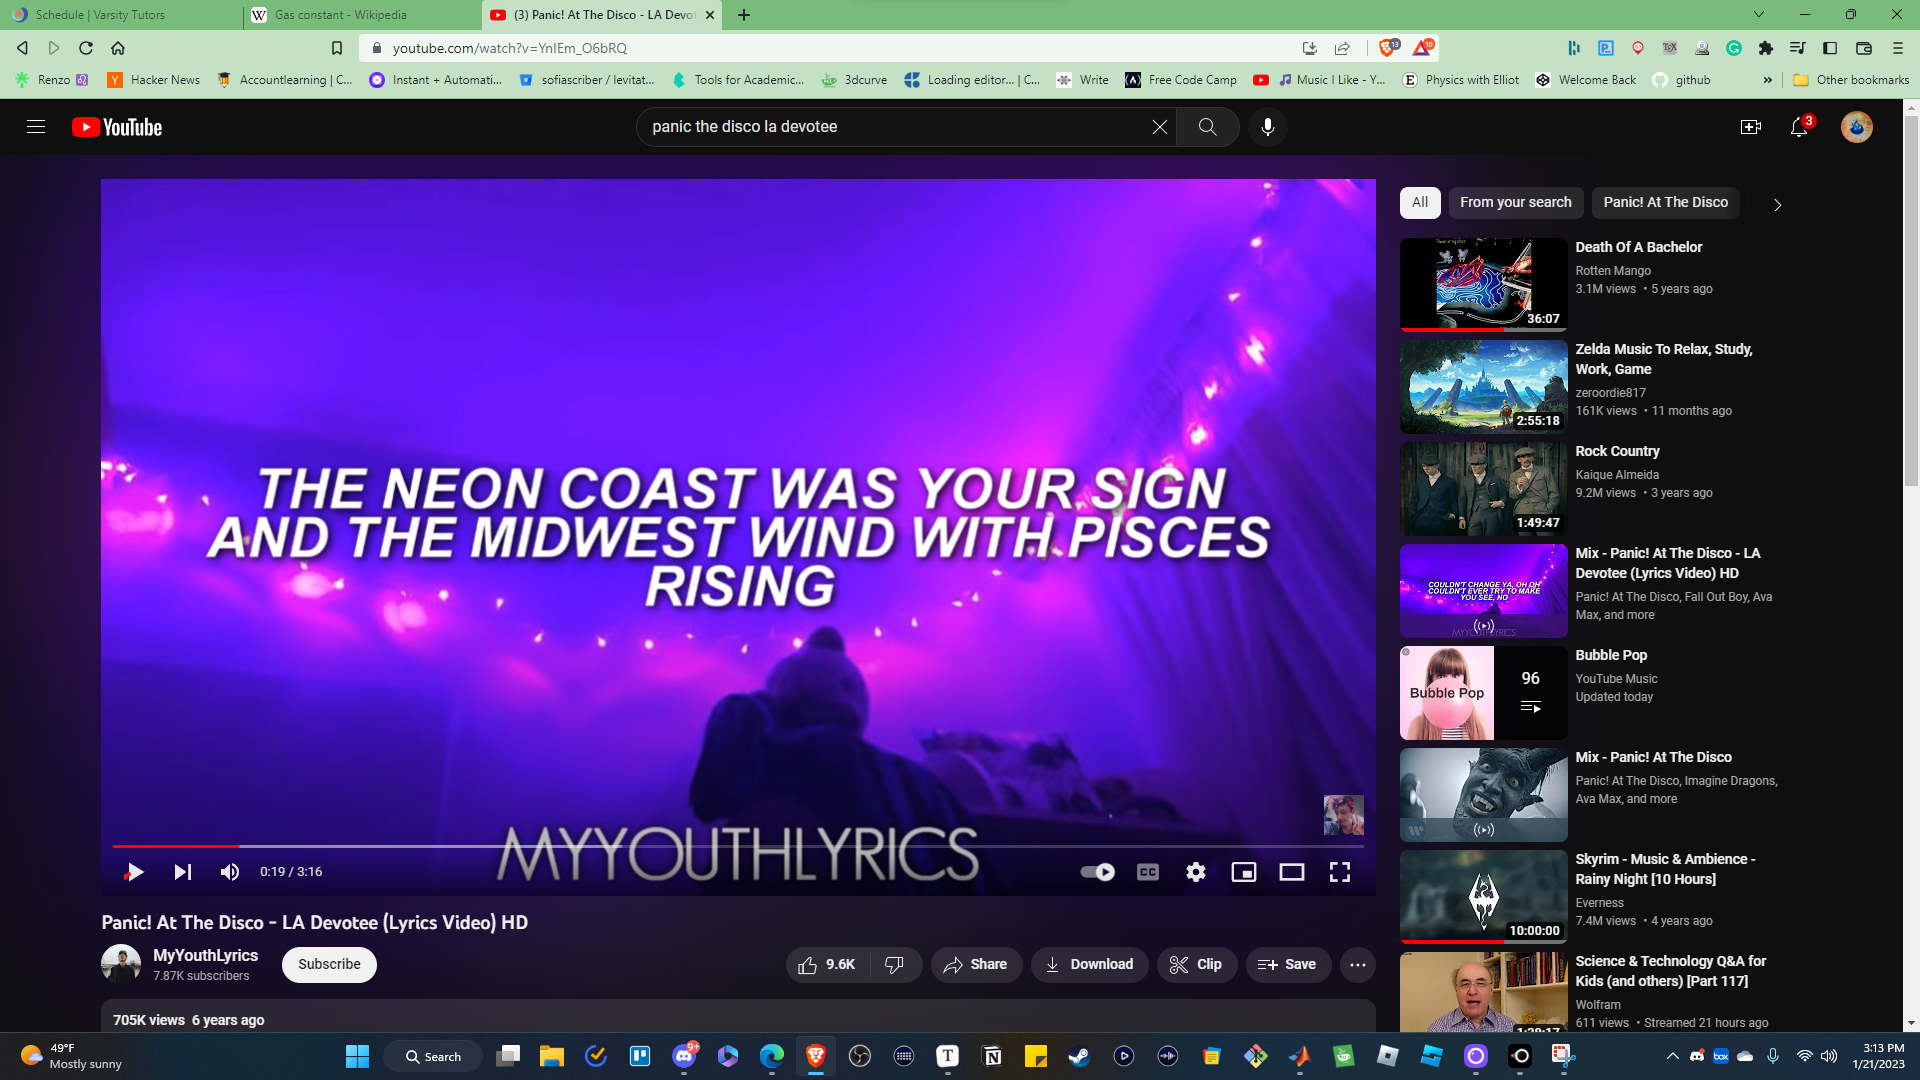
Task: Enter fullscreen mode on the video
Action: (x=1339, y=872)
